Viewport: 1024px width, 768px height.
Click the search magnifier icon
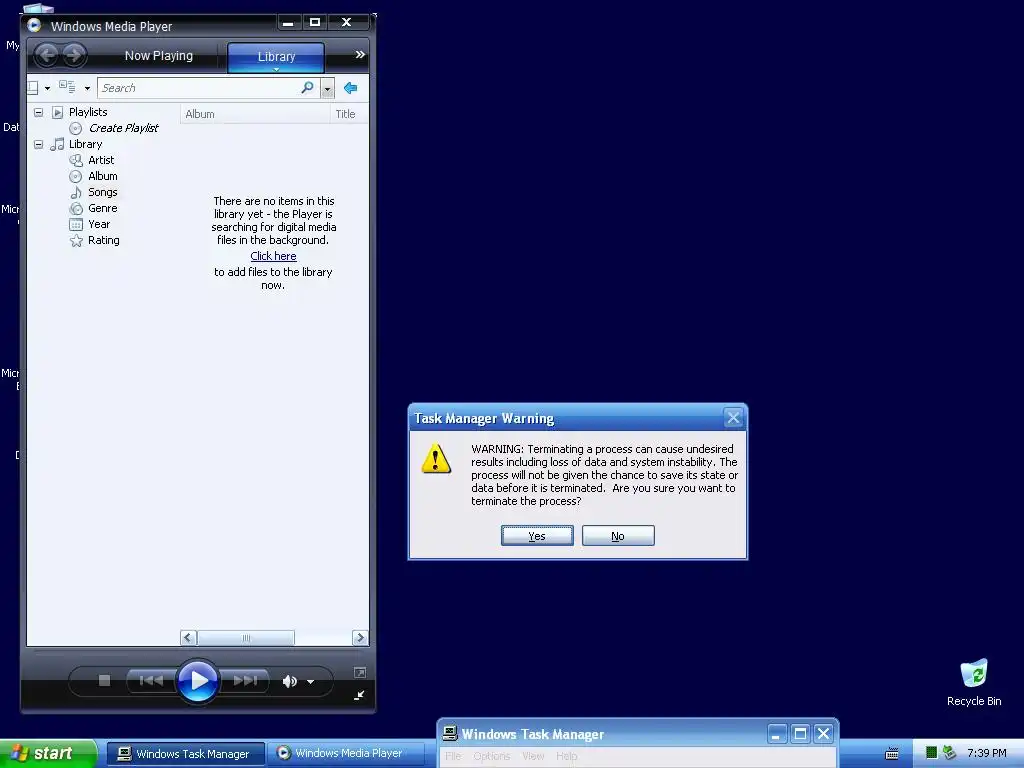(308, 88)
